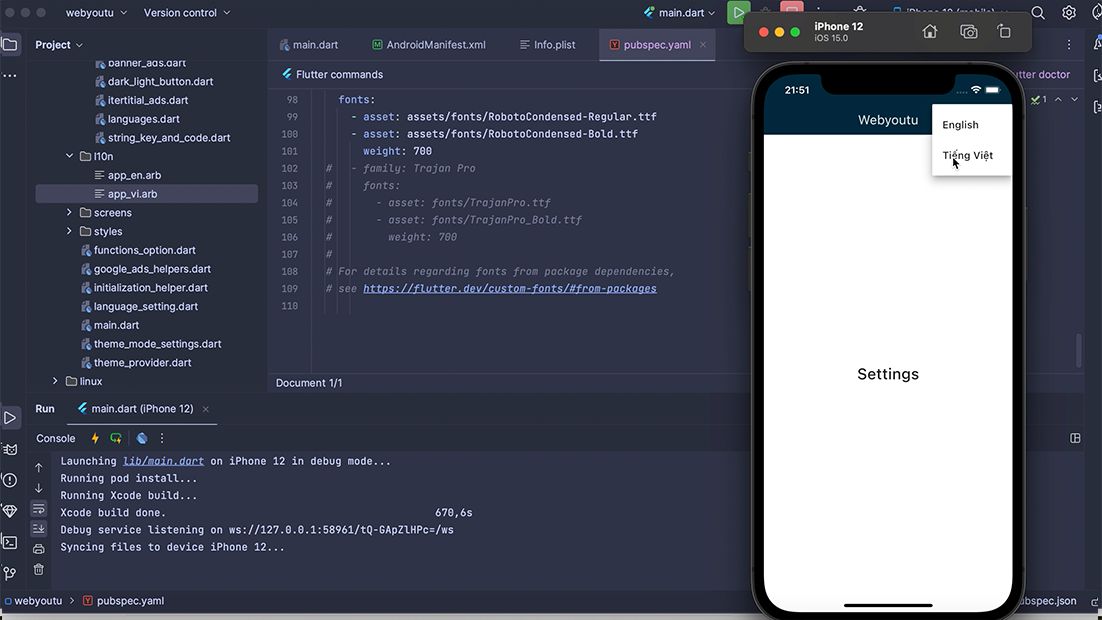Toggle soft-wrap in console
1102x620 pixels.
39,508
